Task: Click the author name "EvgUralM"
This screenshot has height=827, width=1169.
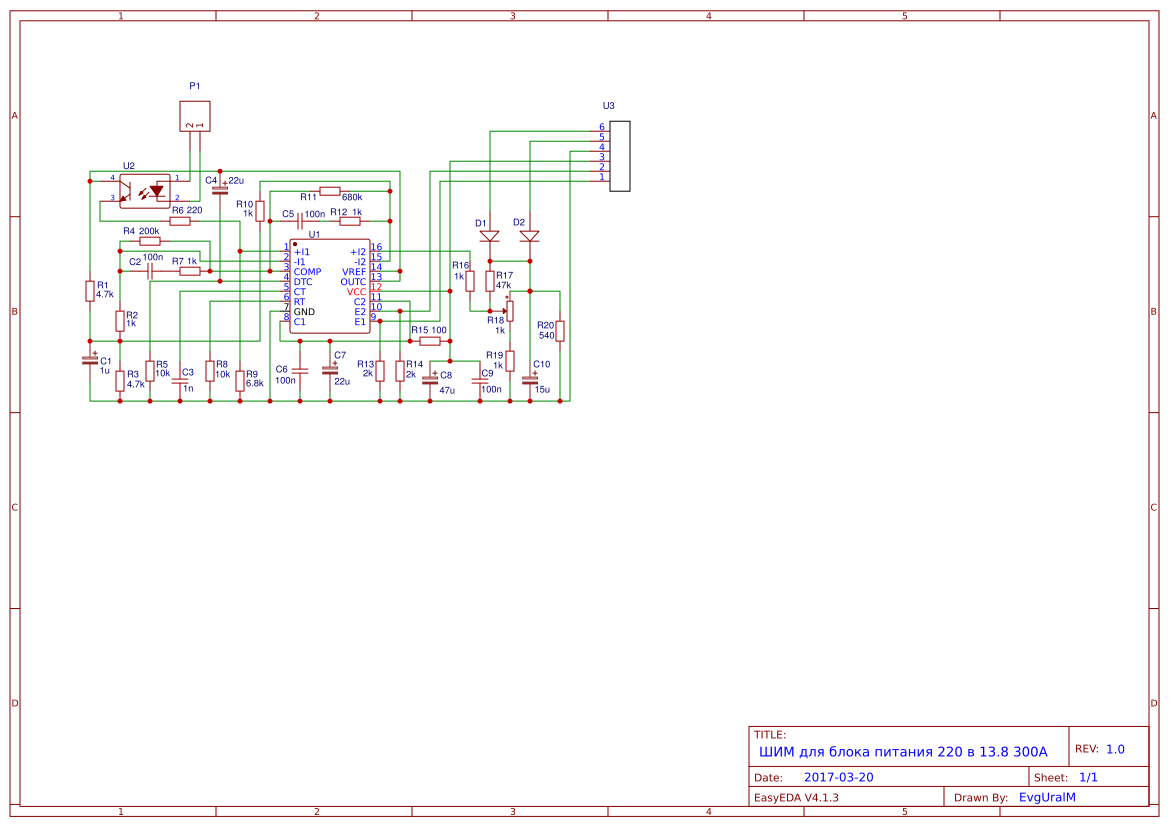Action: 1047,797
